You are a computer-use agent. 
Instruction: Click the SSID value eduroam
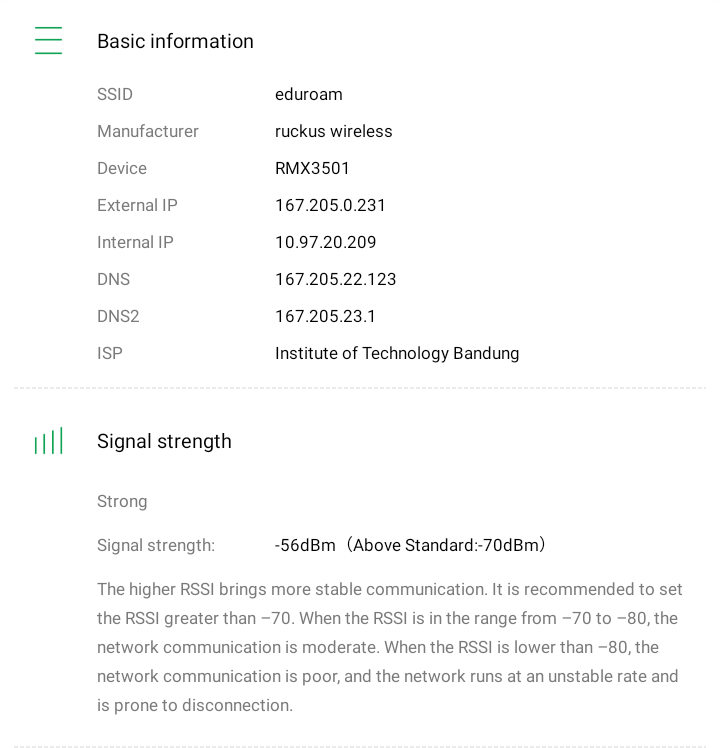(308, 94)
